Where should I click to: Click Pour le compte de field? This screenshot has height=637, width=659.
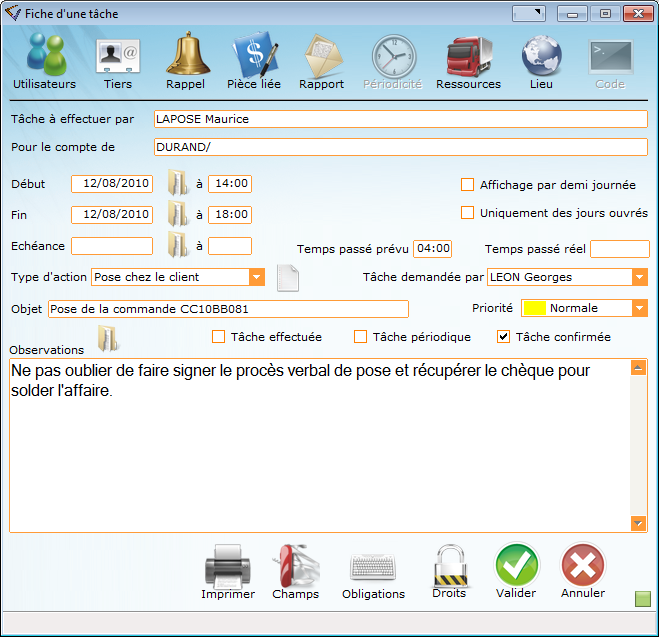click(x=401, y=147)
